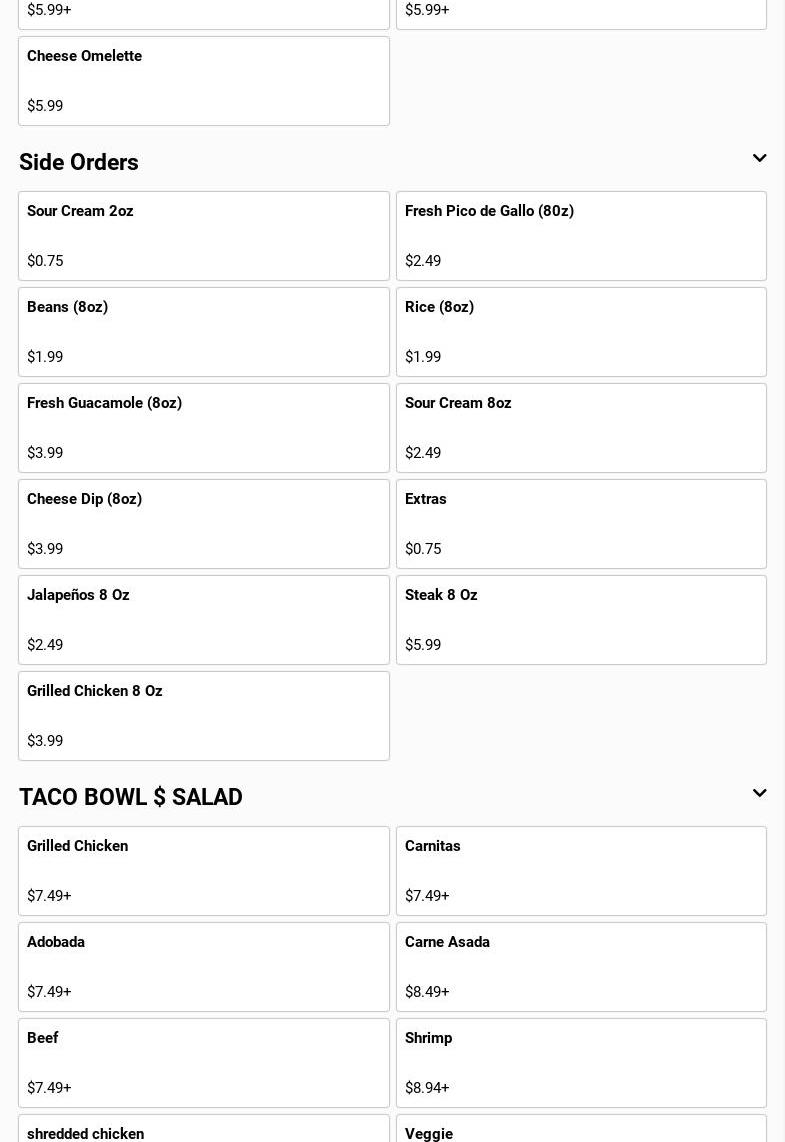This screenshot has width=785, height=1142.
Task: Collapse the Side Orders section chevron
Action: (x=759, y=159)
